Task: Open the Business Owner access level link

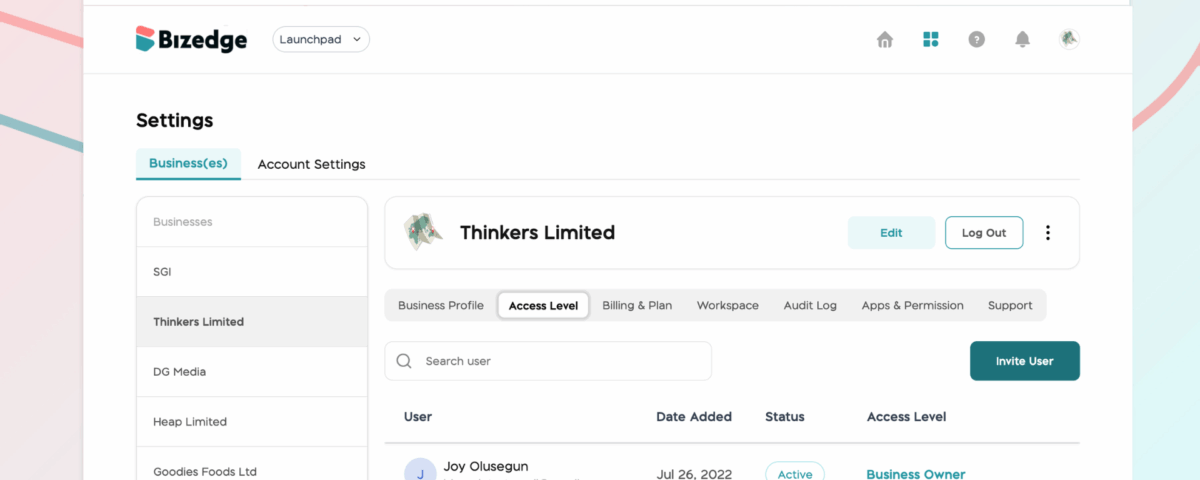Action: 916,474
